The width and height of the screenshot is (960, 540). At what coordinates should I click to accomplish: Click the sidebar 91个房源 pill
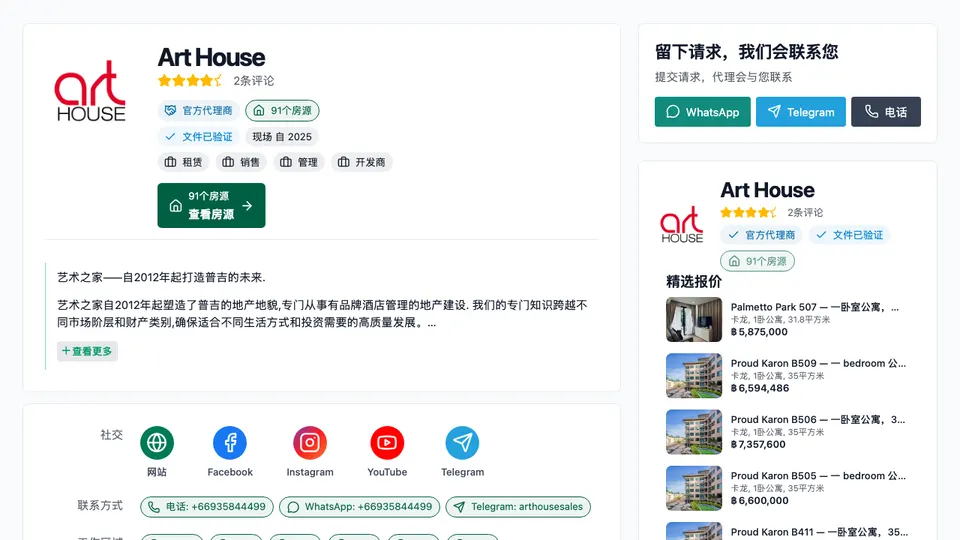click(x=757, y=261)
